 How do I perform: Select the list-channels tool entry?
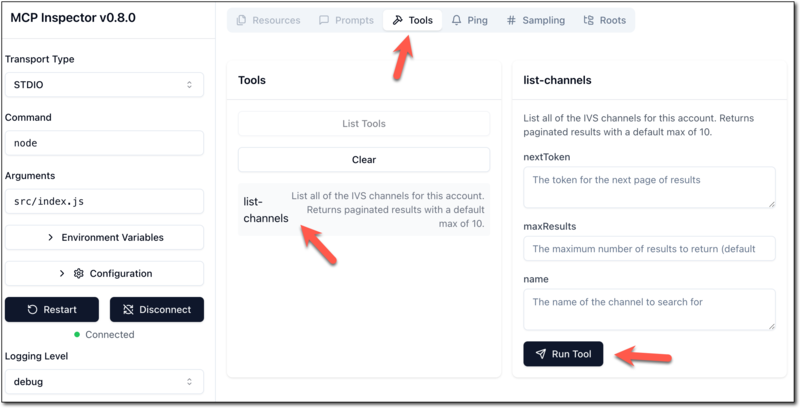coord(364,210)
